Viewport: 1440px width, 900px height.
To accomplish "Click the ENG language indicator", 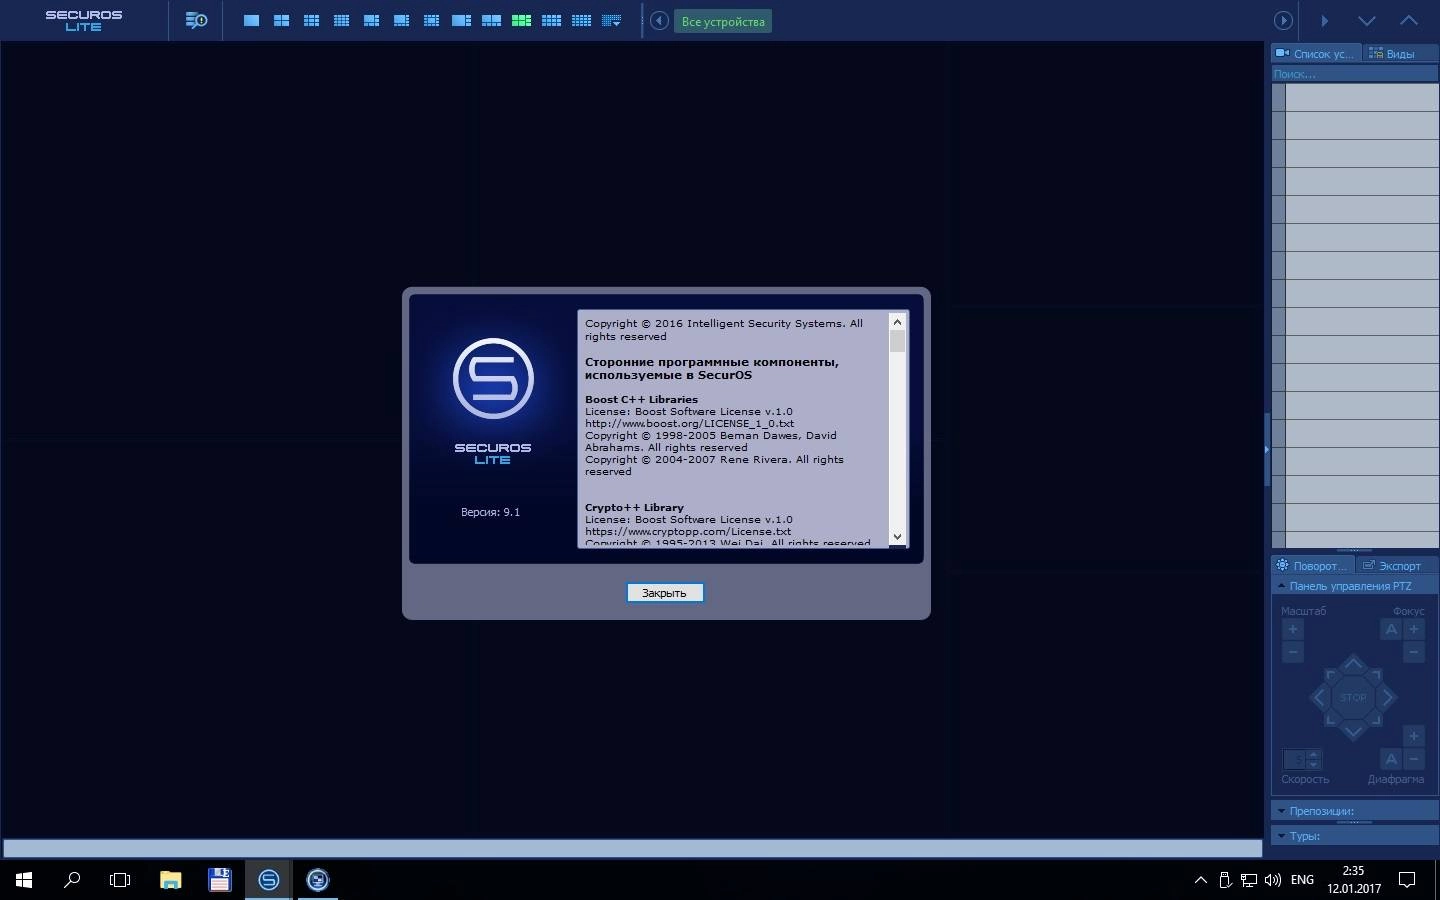I will pos(1302,880).
